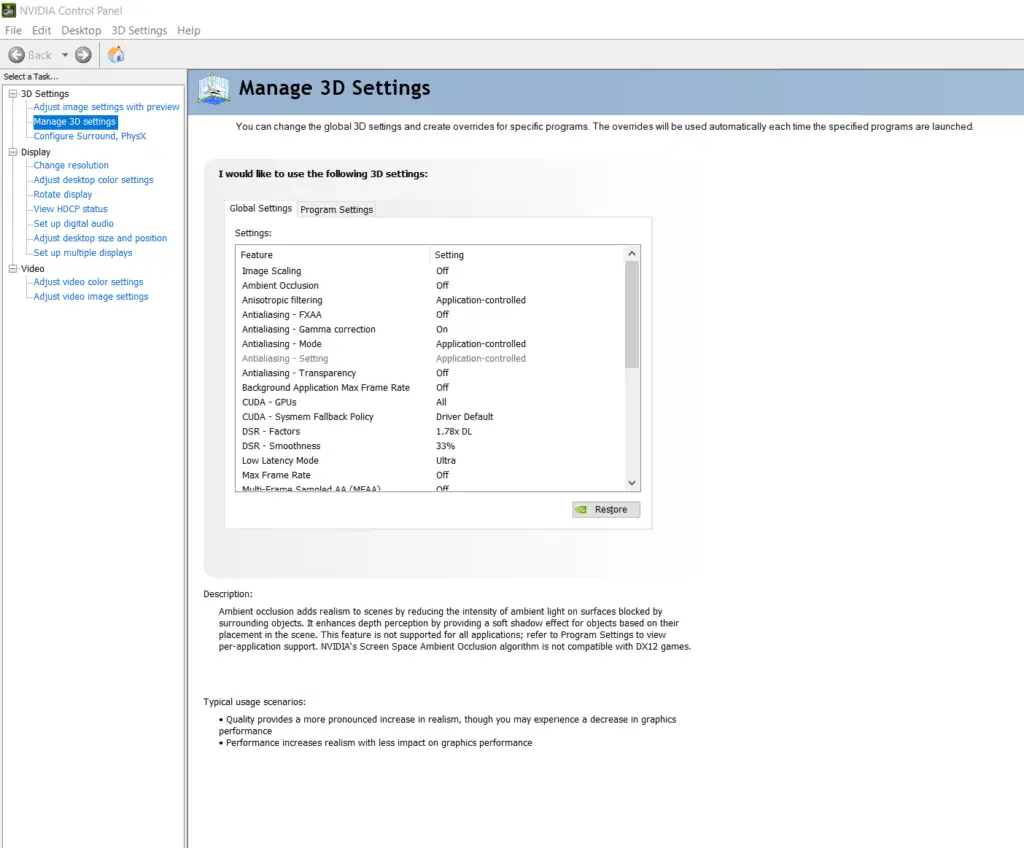The height and width of the screenshot is (848, 1024).
Task: Click the Setting column header
Action: pyautogui.click(x=526, y=254)
